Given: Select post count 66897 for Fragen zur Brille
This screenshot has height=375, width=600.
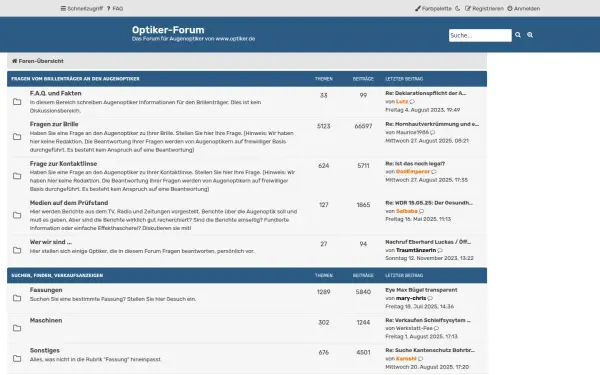Looking at the screenshot, I should point(363,126).
